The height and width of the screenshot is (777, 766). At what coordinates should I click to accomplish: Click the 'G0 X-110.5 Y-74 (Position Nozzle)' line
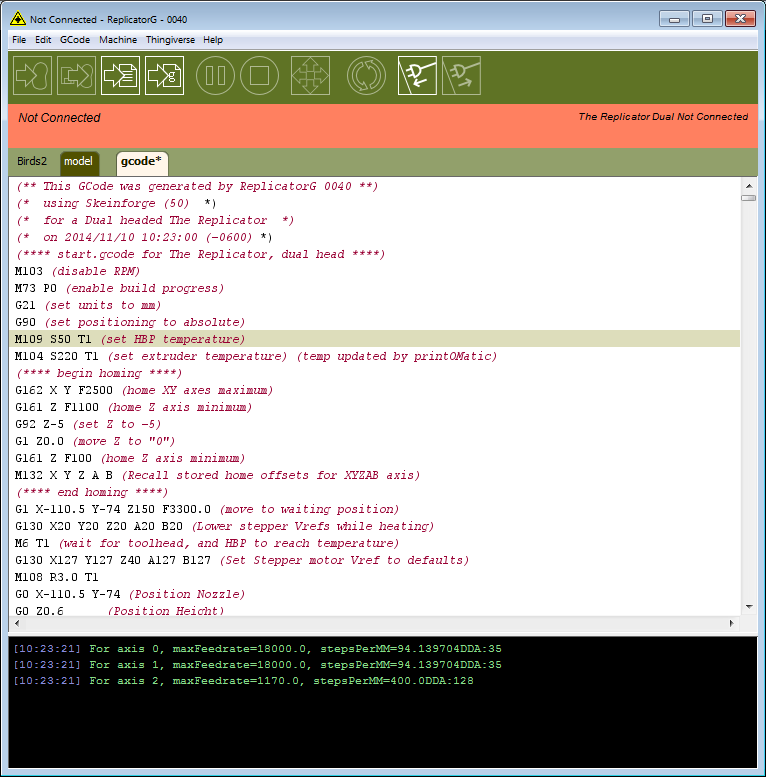[130, 594]
